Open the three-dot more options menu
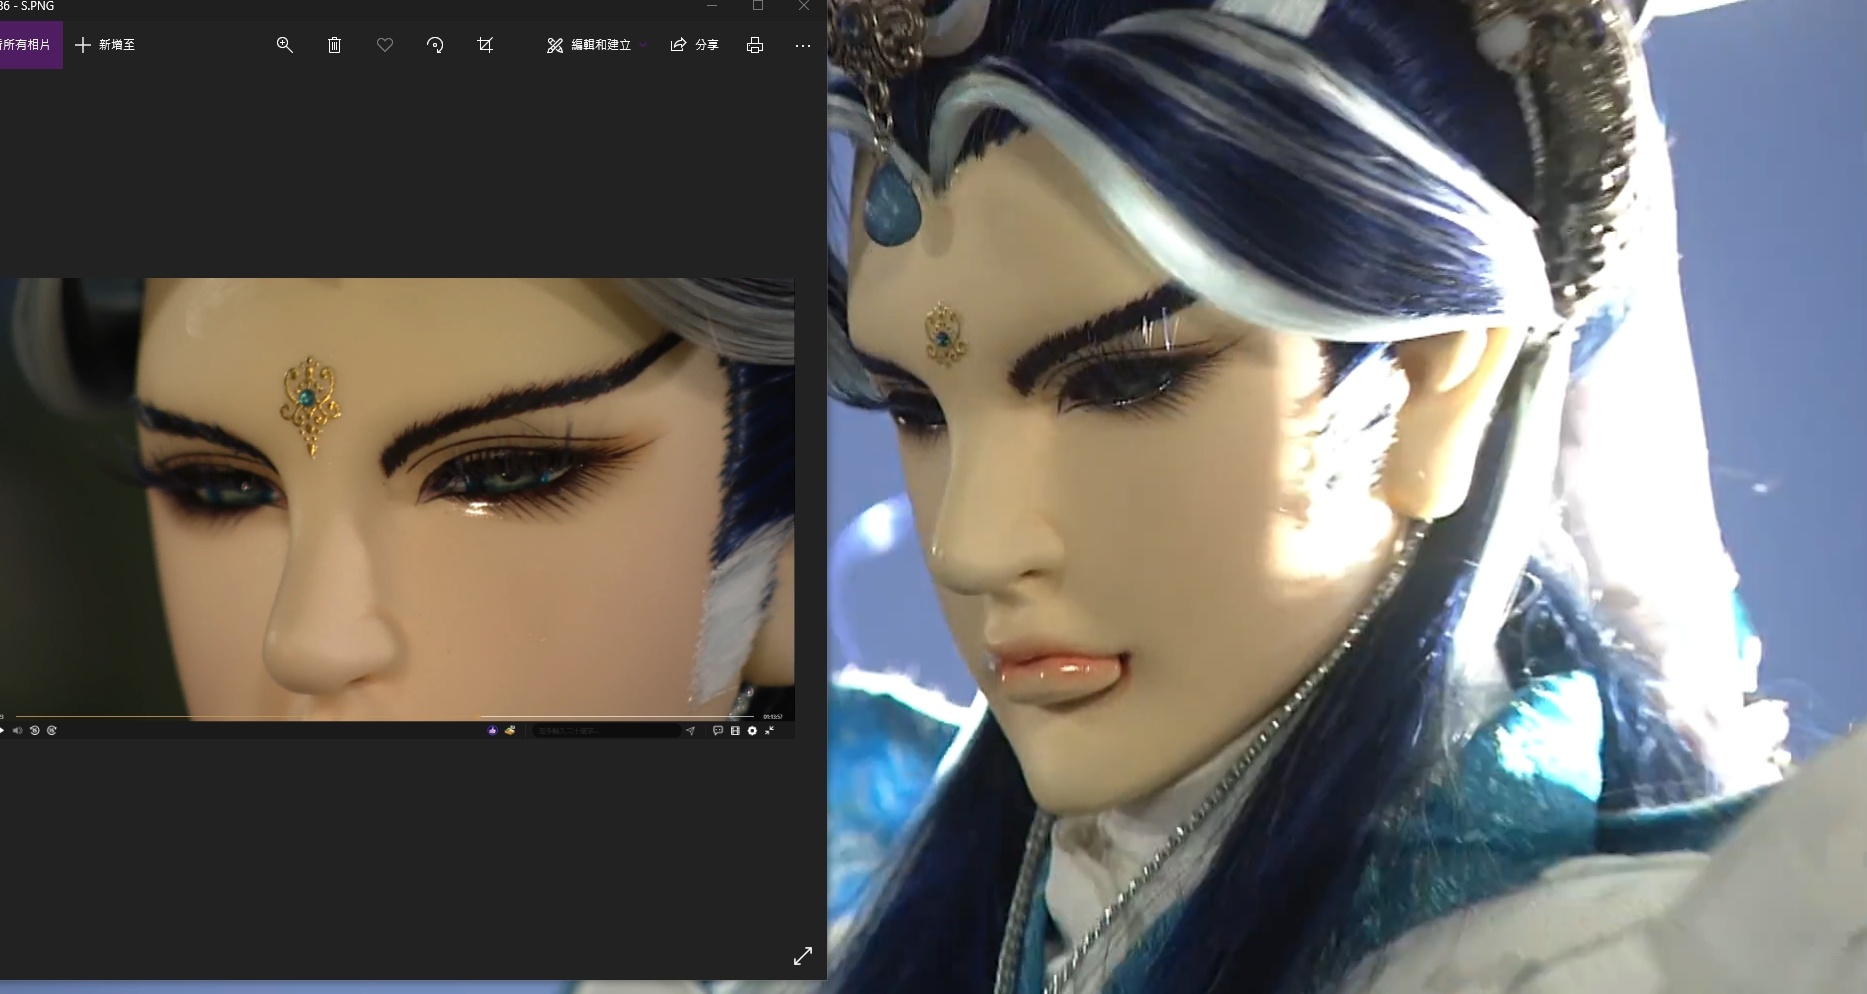The height and width of the screenshot is (994, 1867). [x=803, y=45]
